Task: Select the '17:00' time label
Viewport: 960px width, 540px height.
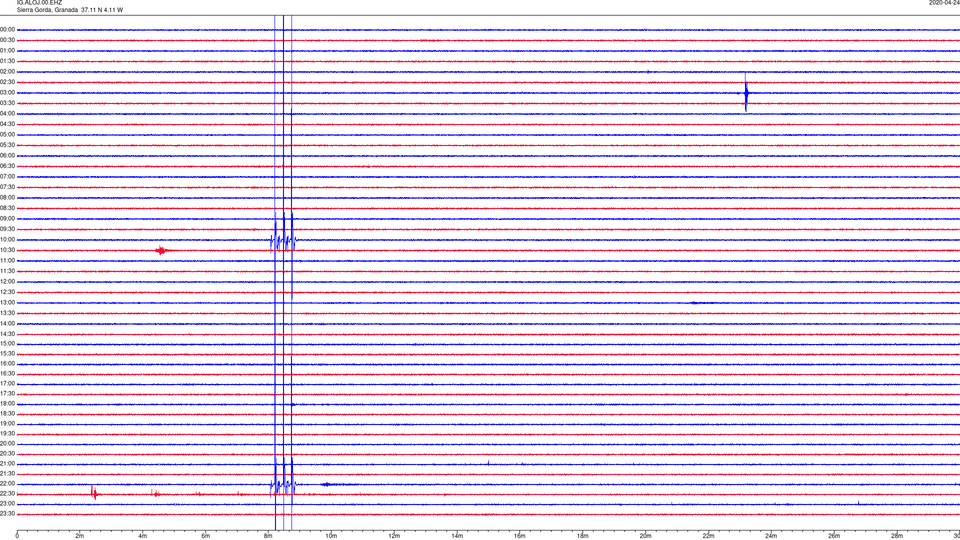Action: click(x=7, y=384)
